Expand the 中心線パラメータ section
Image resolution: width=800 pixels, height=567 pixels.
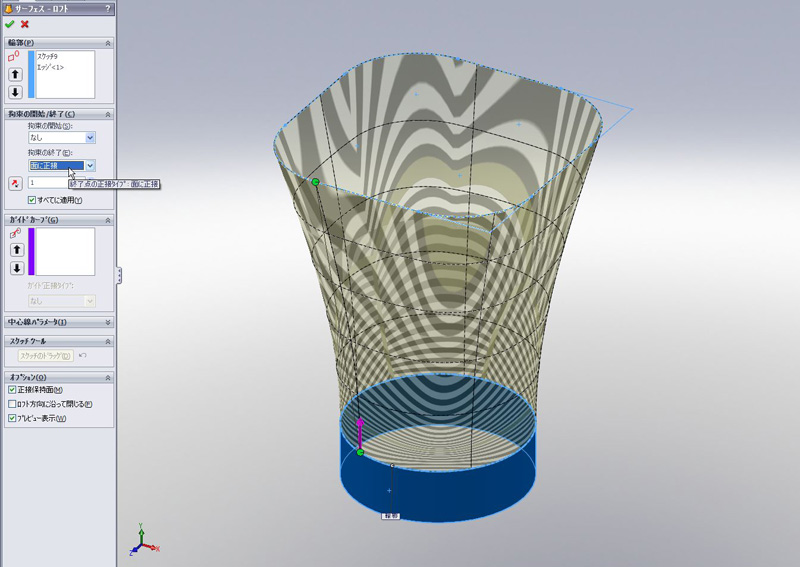107,322
